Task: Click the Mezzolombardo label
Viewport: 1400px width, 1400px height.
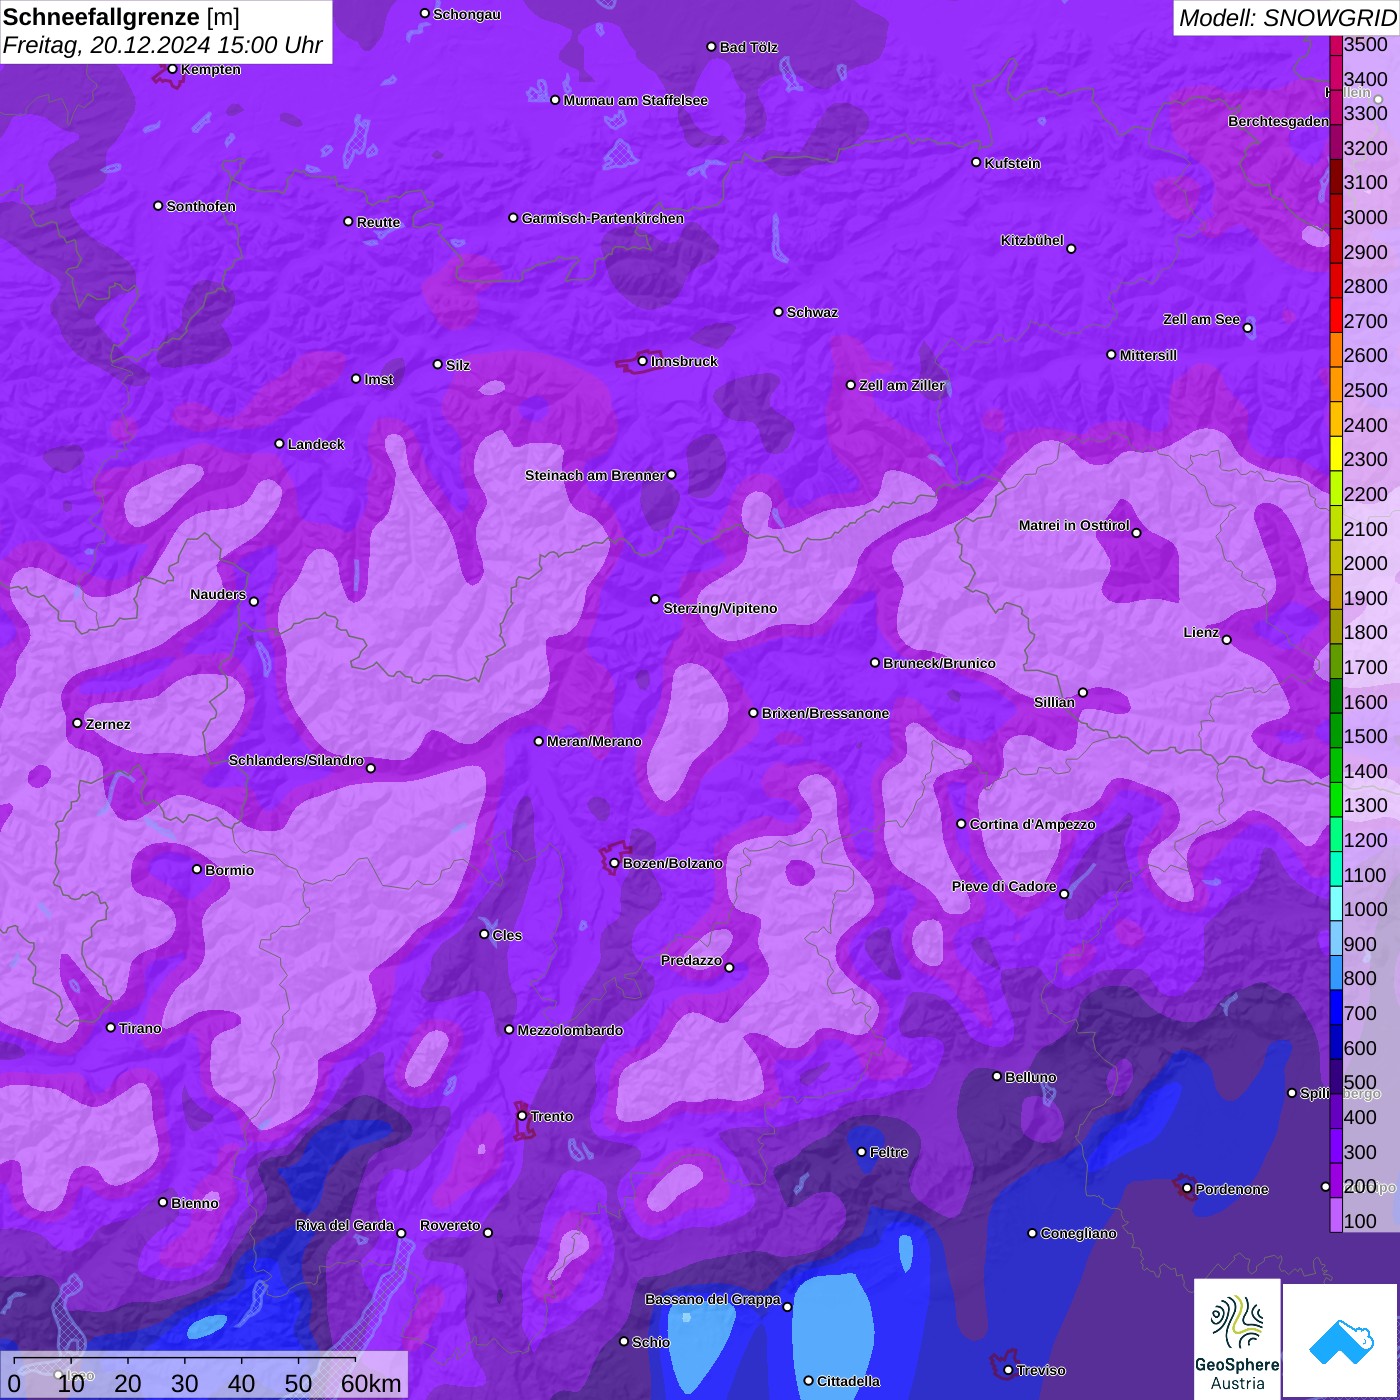Action: [x=570, y=1030]
